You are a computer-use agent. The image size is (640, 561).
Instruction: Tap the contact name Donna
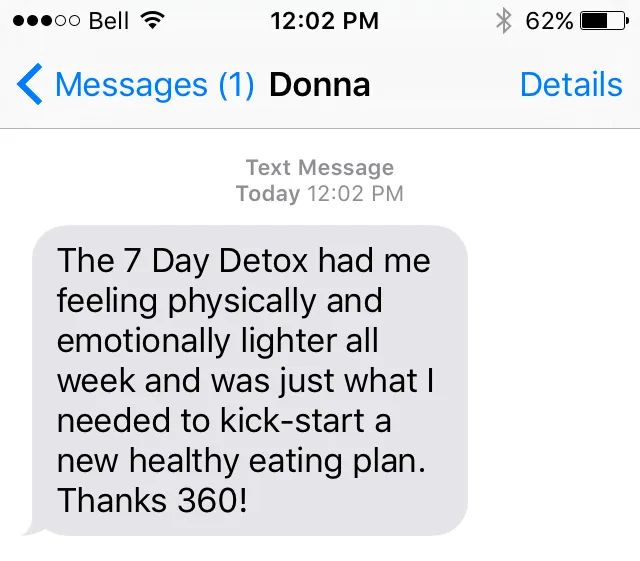[x=320, y=85]
